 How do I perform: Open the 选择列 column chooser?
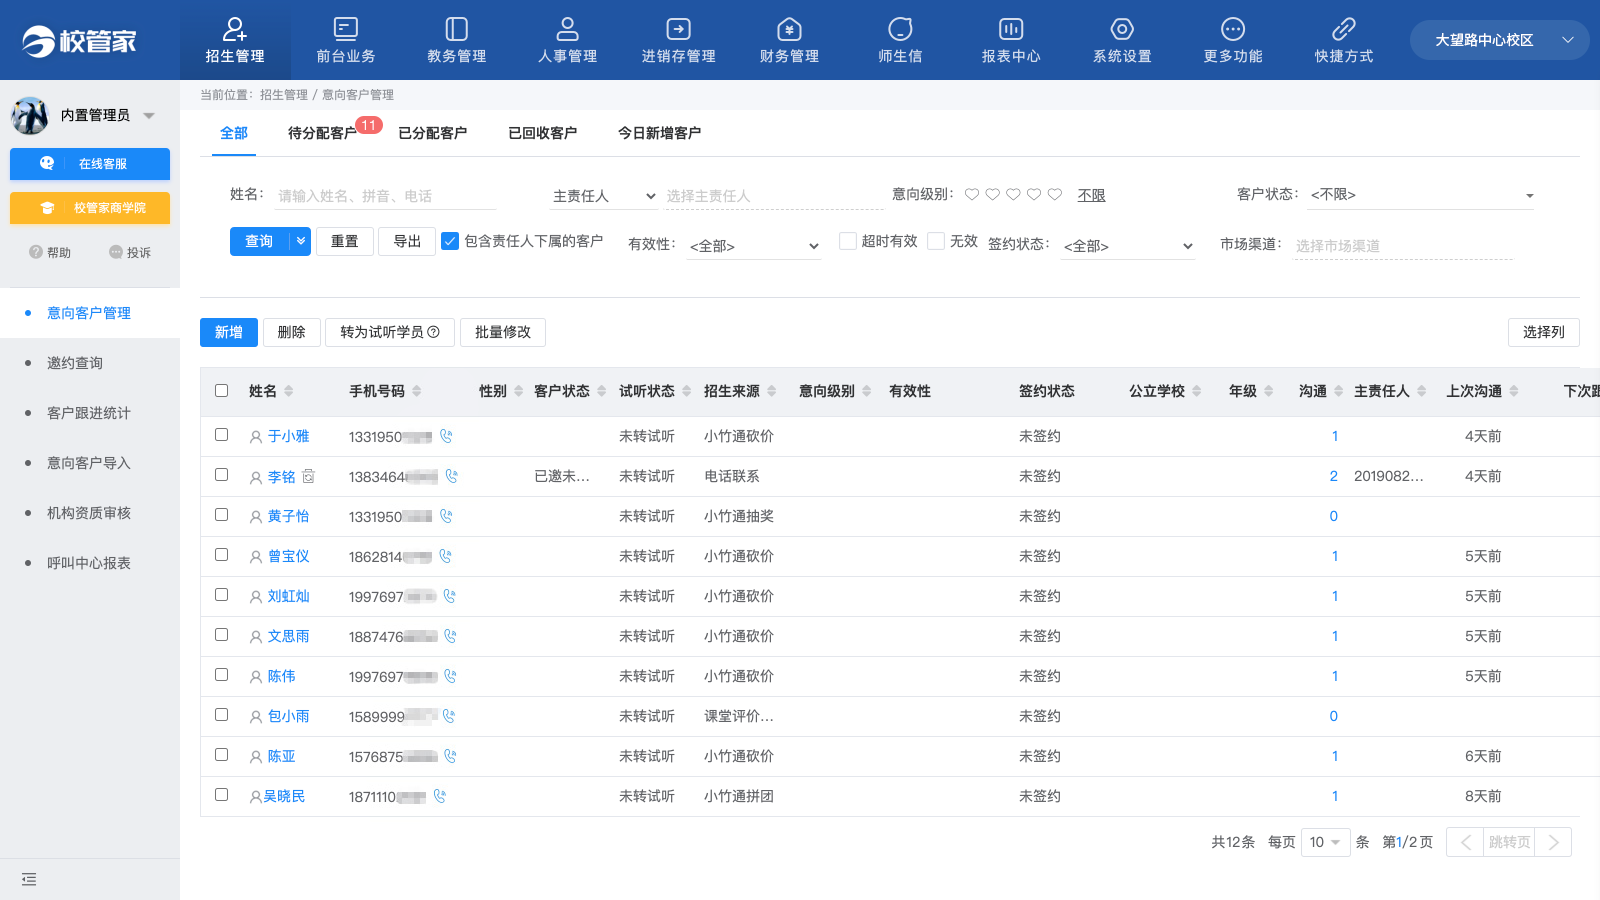coord(1544,332)
